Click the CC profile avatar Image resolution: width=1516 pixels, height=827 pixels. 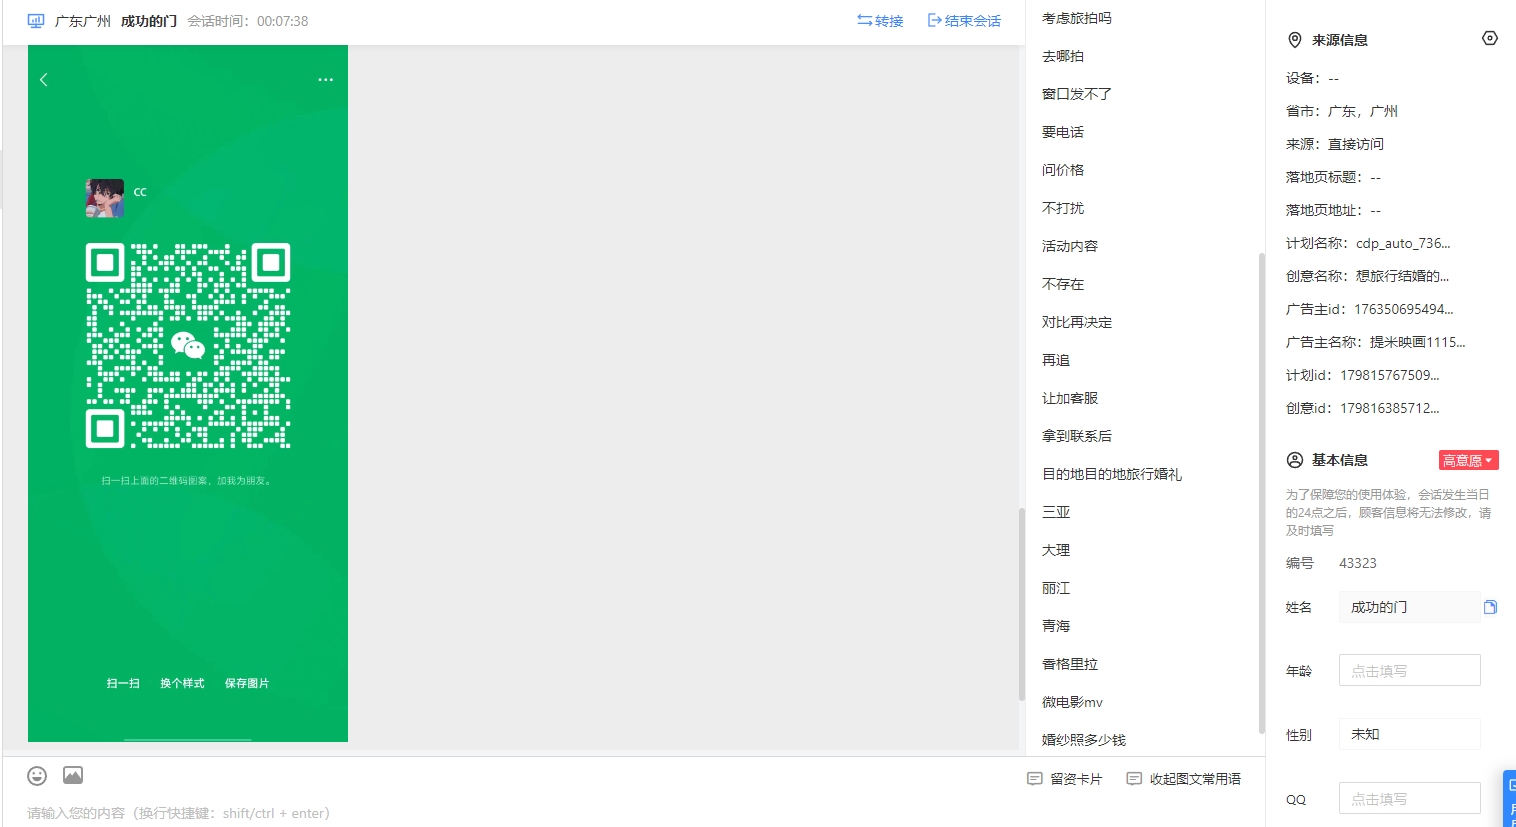pyautogui.click(x=105, y=198)
